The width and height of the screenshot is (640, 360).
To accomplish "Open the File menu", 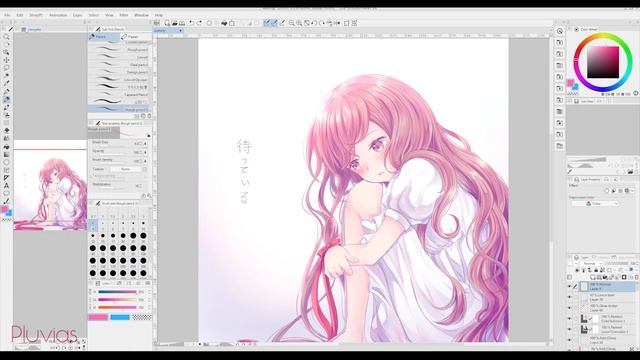I will point(7,15).
